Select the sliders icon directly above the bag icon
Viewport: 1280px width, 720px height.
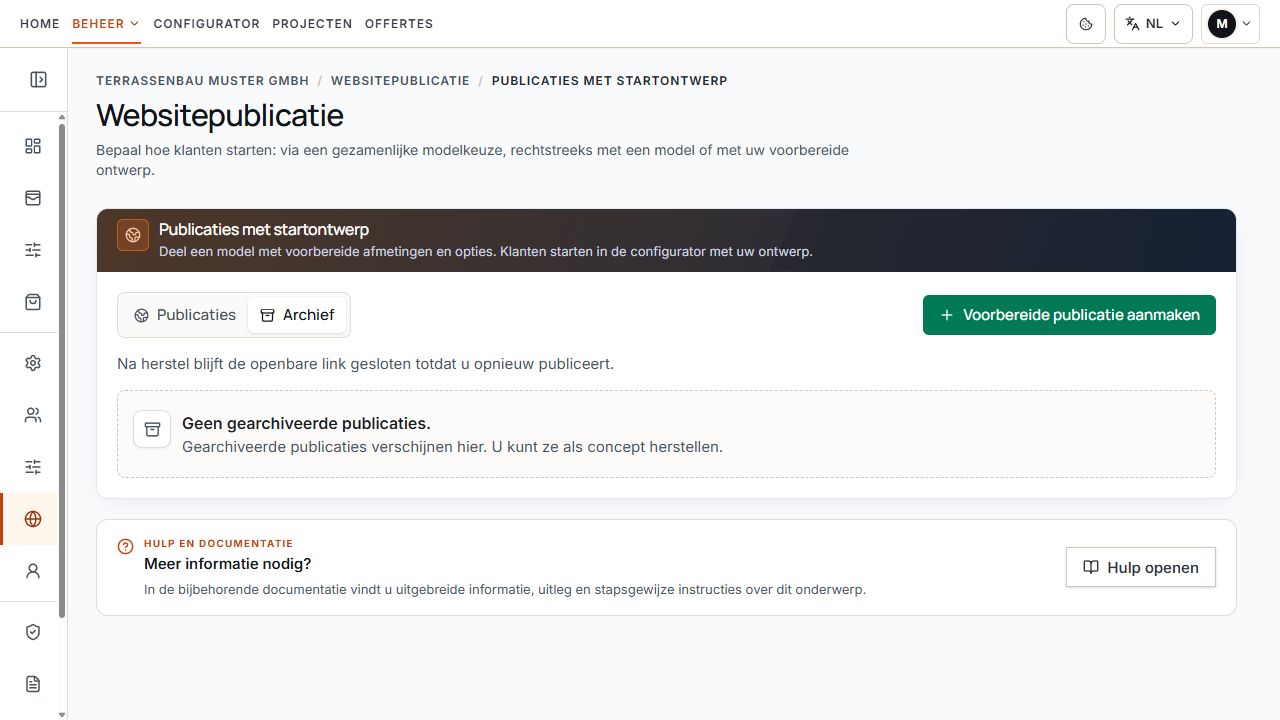(33, 250)
